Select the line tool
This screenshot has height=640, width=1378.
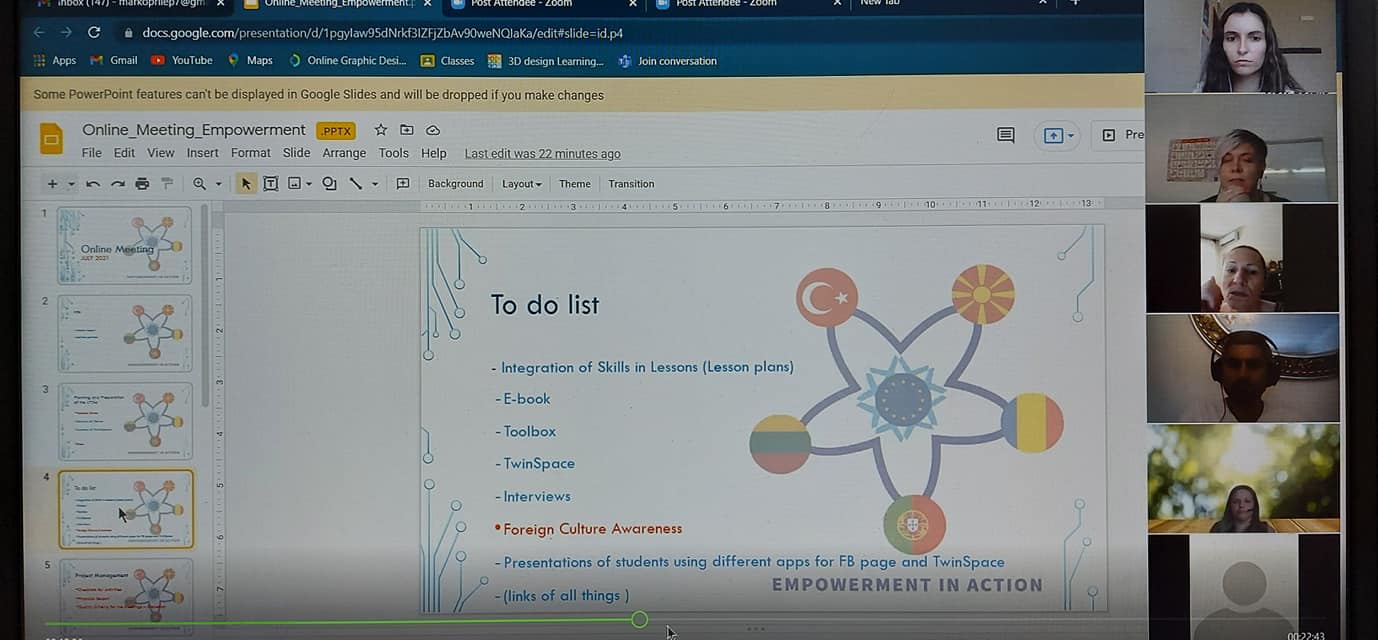click(356, 184)
